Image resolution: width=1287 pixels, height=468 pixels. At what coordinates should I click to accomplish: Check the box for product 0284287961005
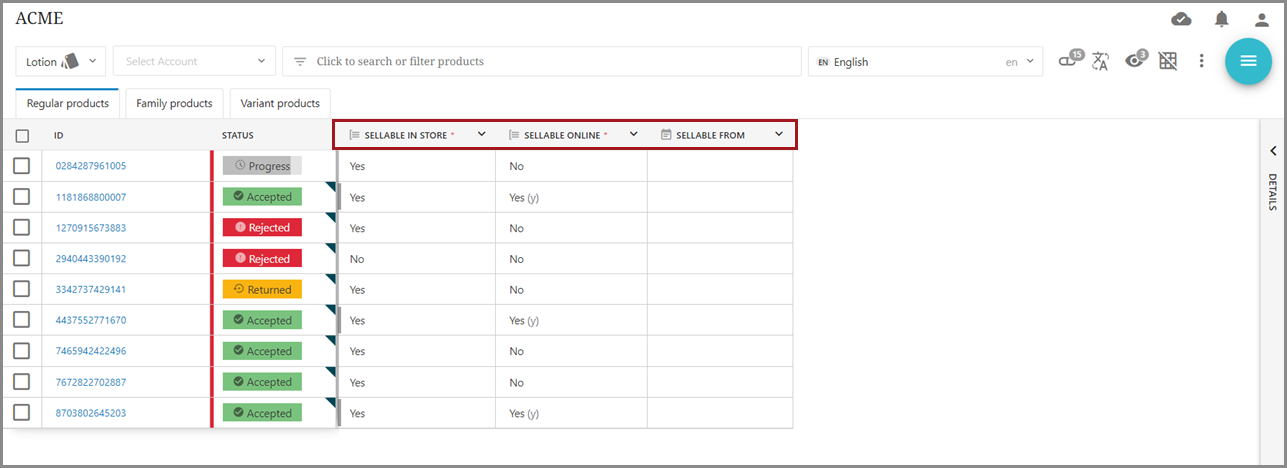(22, 166)
